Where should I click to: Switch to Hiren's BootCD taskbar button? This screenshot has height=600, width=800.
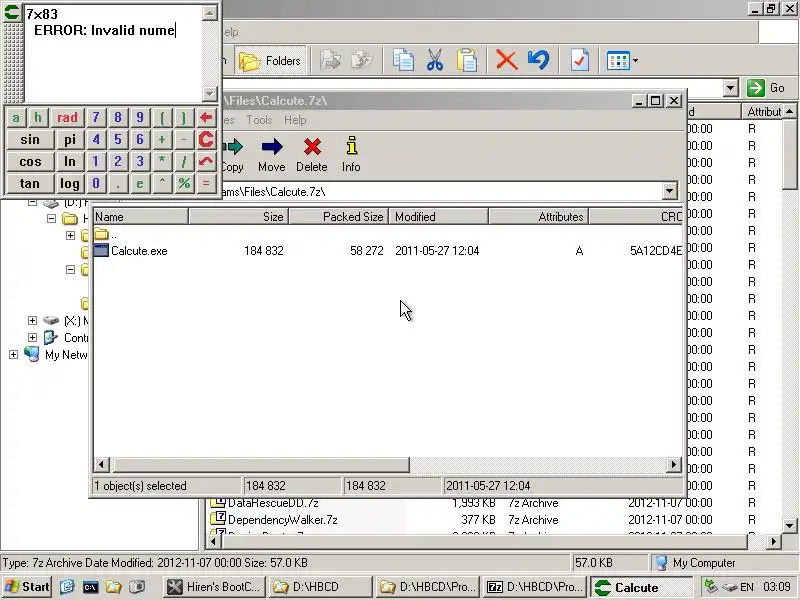coord(215,587)
